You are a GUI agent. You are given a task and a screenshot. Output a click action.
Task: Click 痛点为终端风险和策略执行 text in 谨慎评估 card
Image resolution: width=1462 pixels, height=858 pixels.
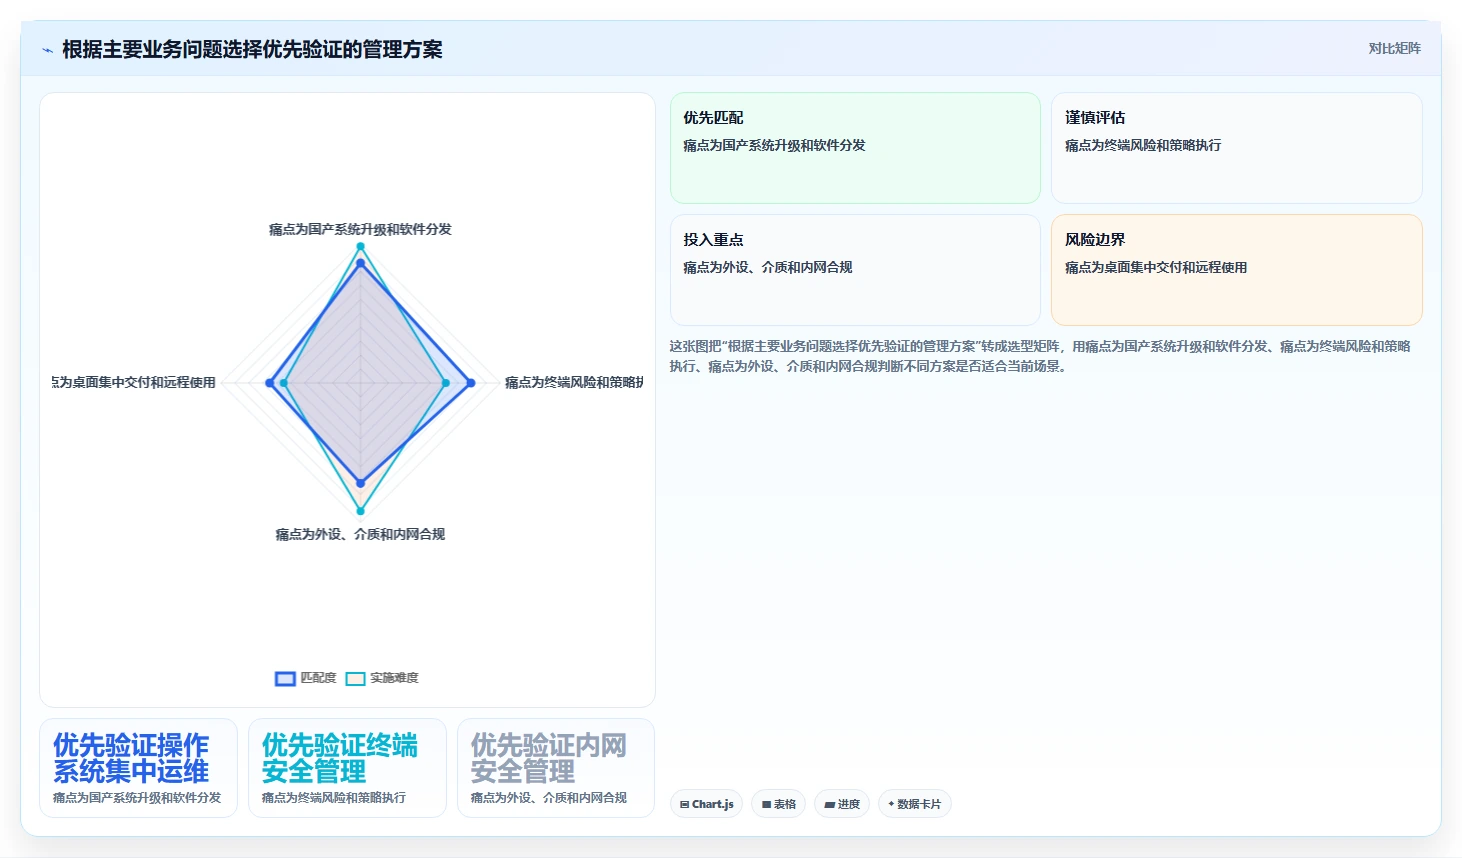(x=1142, y=145)
